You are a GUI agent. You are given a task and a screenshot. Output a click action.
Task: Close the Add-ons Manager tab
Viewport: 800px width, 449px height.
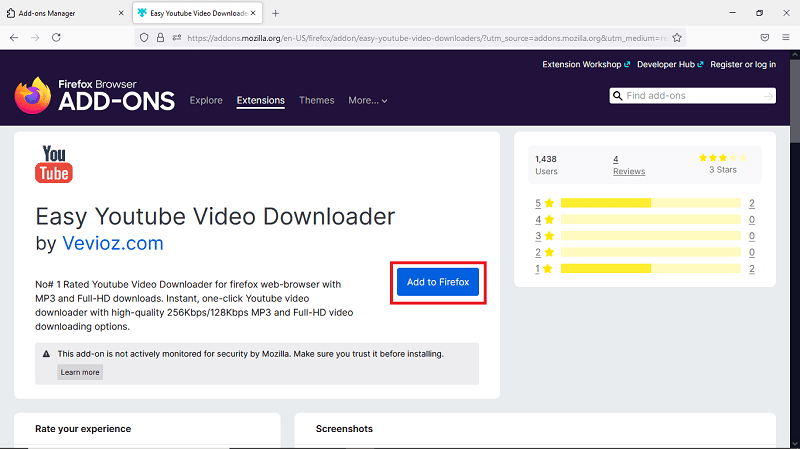pyautogui.click(x=121, y=13)
